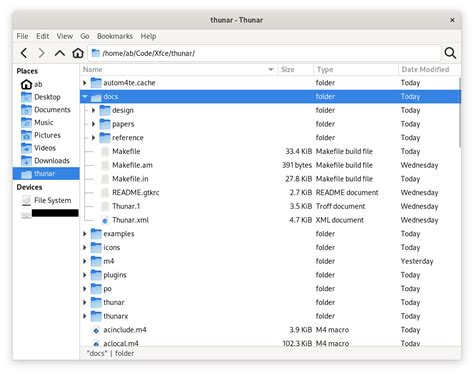The width and height of the screenshot is (474, 374).
Task: Open the Downloads place in sidebar
Action: [45, 161]
